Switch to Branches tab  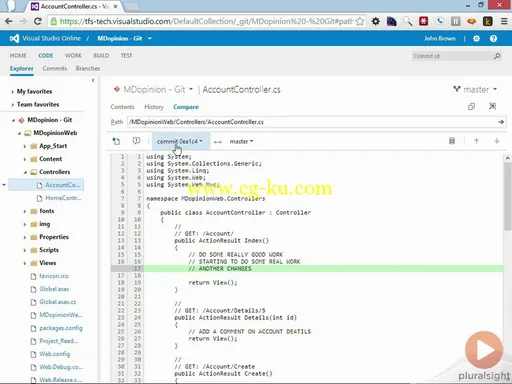[x=88, y=68]
